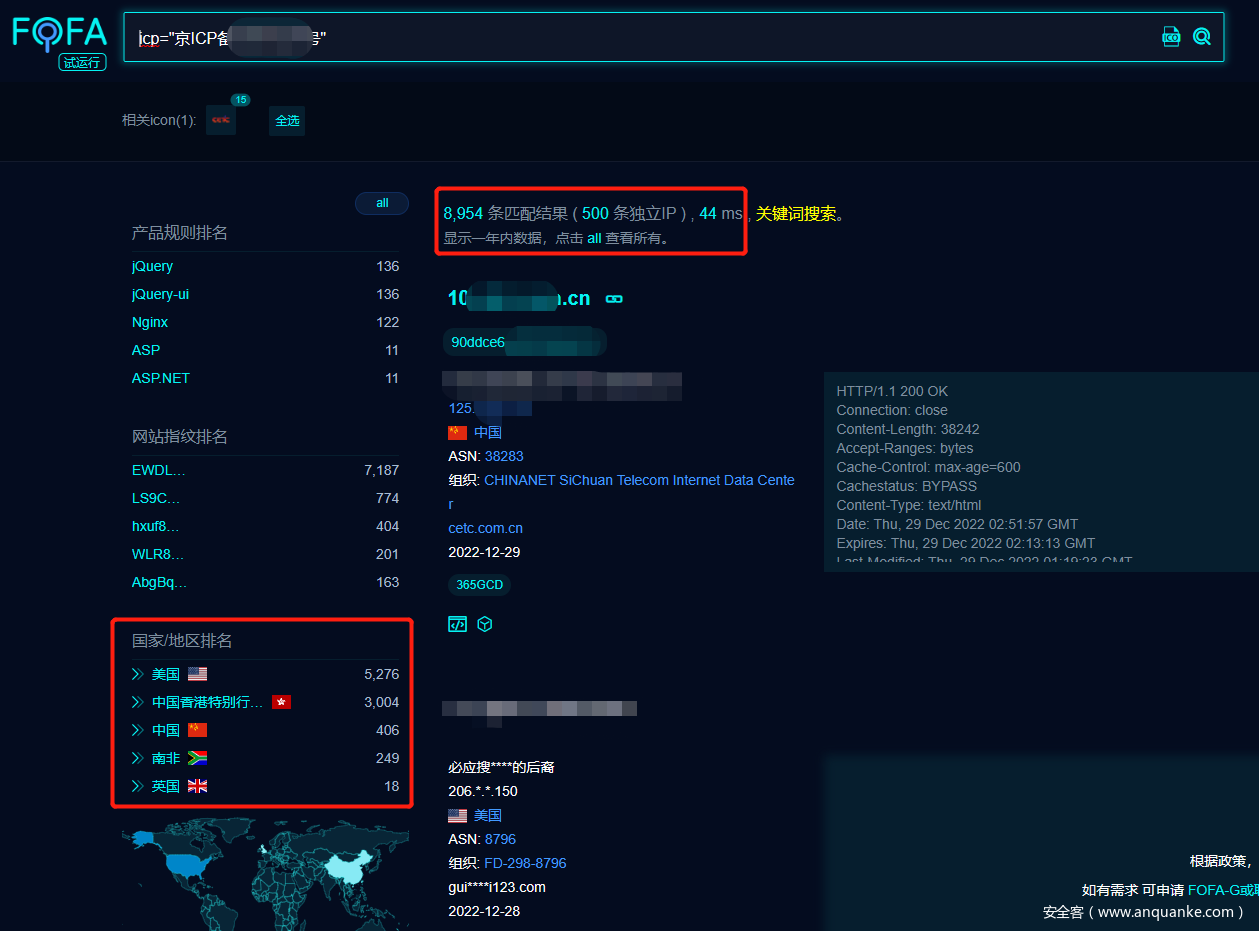Select the related icon thumbnail with badge 15
The width and height of the screenshot is (1259, 931).
point(220,119)
